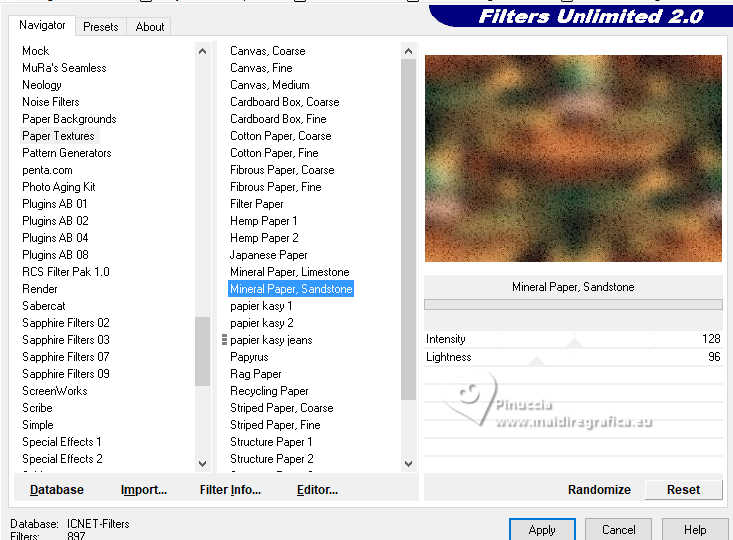
Task: Select the Simple category
Action: (37, 425)
